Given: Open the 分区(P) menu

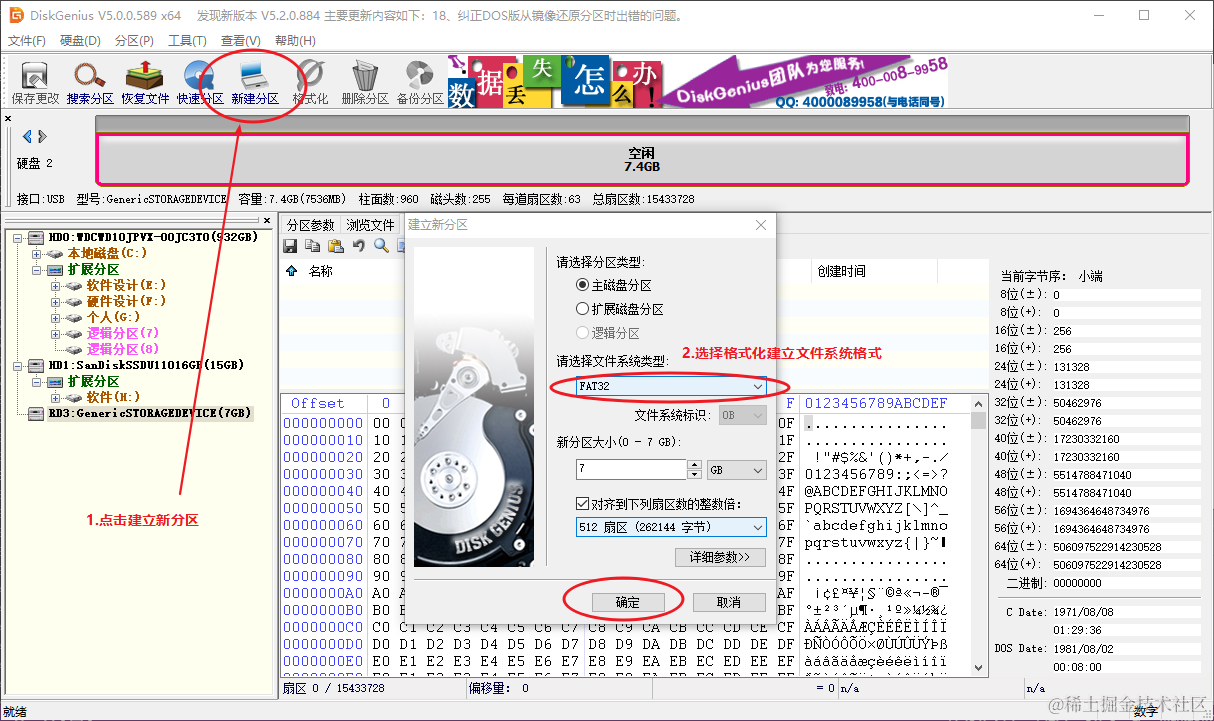Looking at the screenshot, I should [x=134, y=41].
